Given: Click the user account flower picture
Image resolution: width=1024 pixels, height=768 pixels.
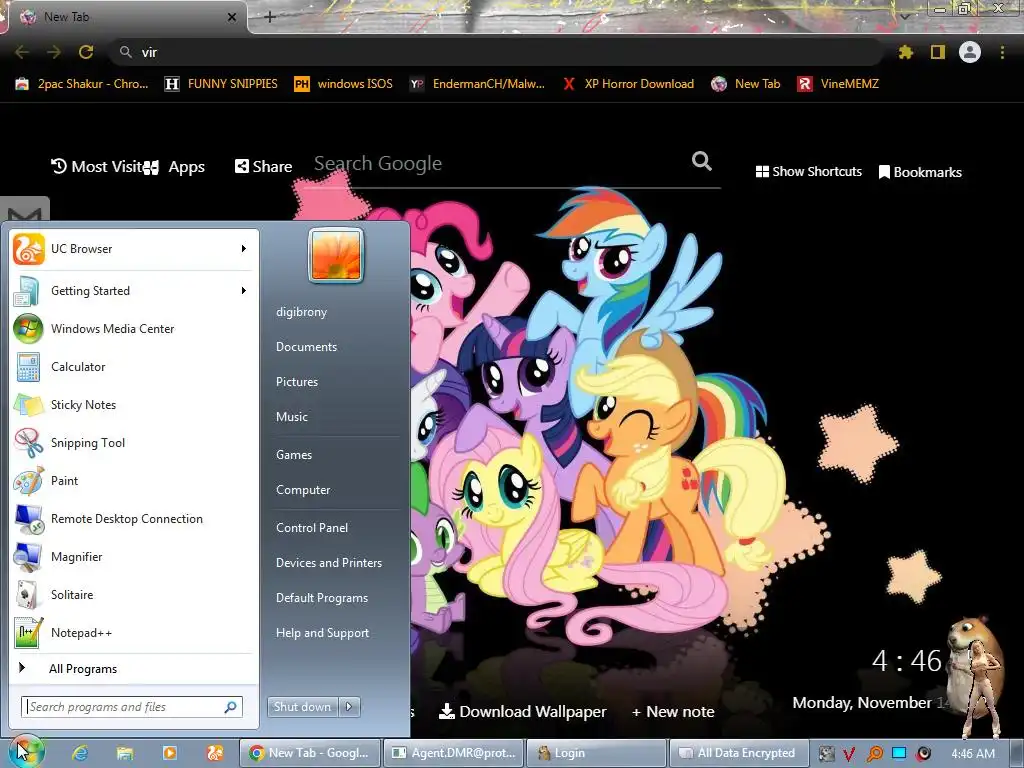Looking at the screenshot, I should (x=336, y=255).
